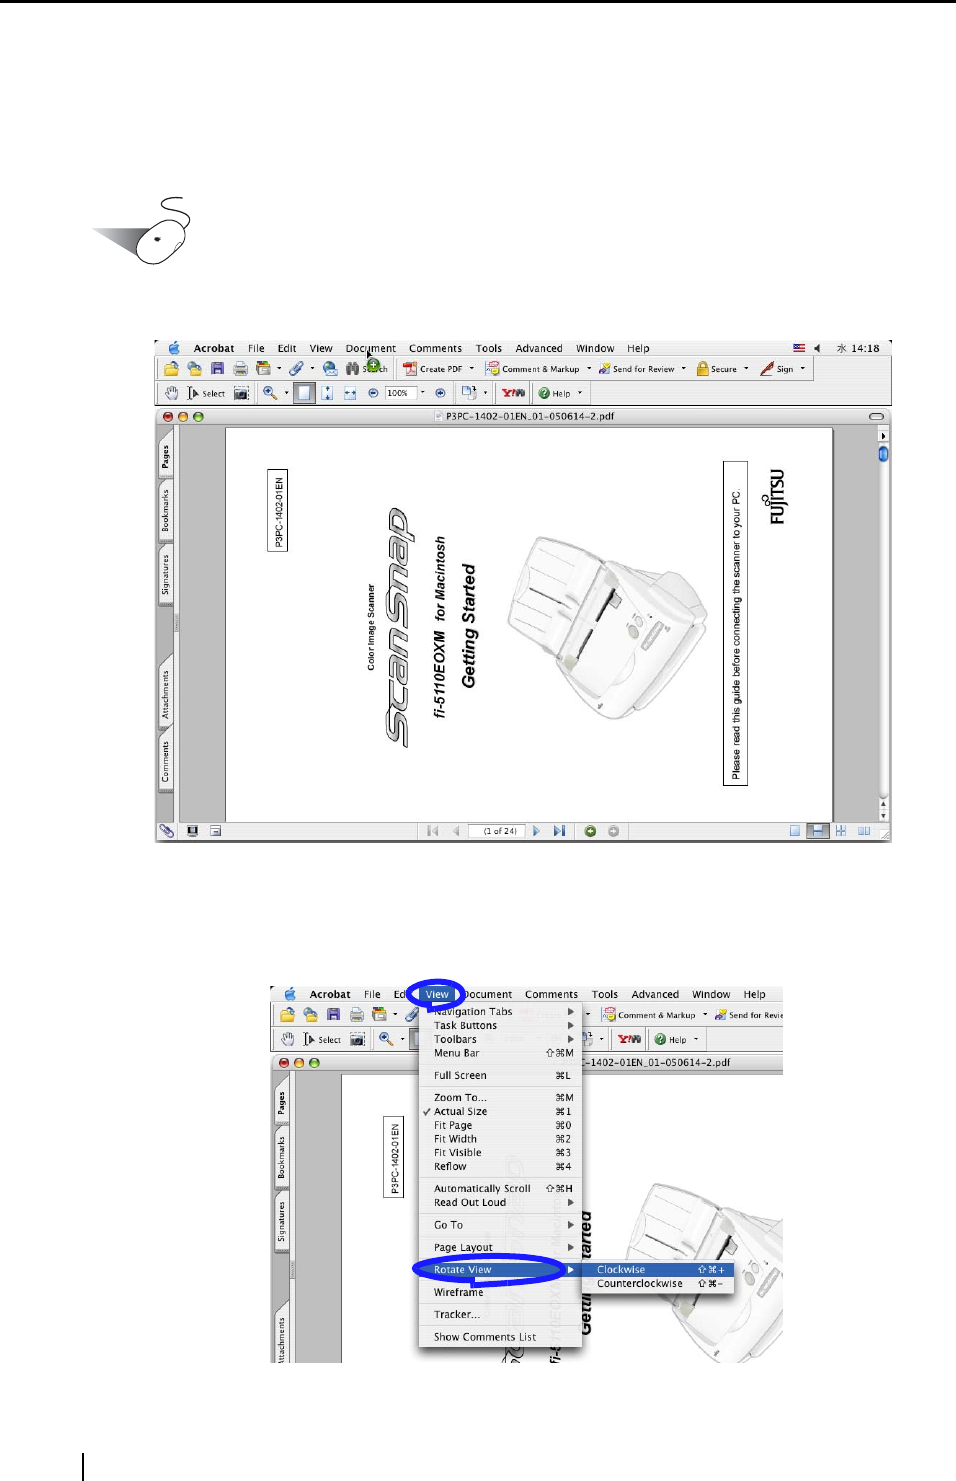Viewport: 956px width, 1481px height.
Task: Open the Secure dropdown arrow in full-window screenshot
Action: point(746,369)
